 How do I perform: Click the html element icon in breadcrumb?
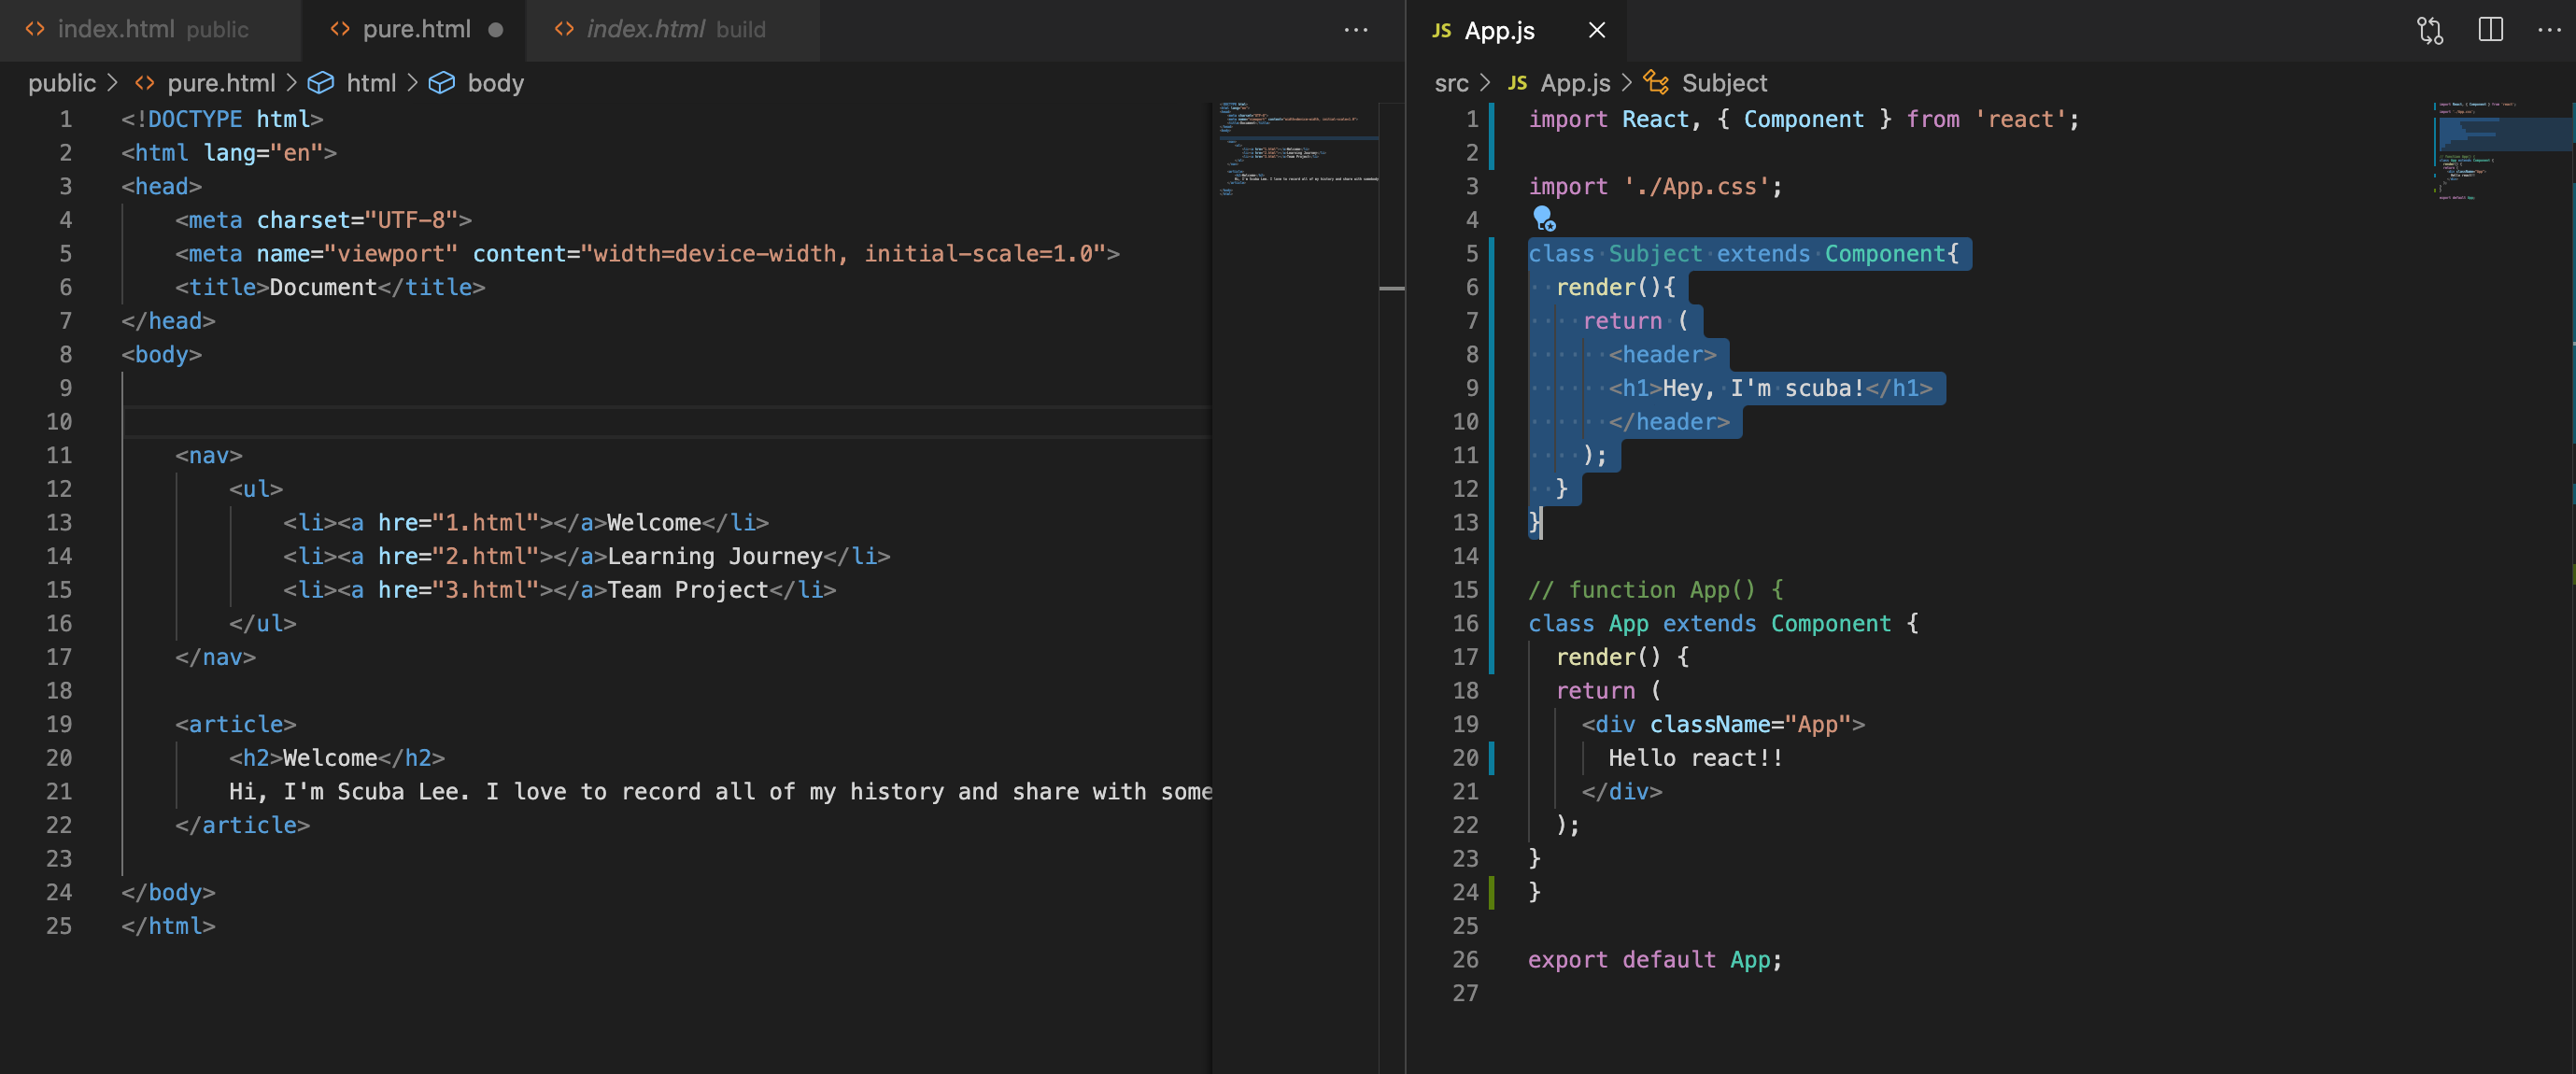(320, 83)
